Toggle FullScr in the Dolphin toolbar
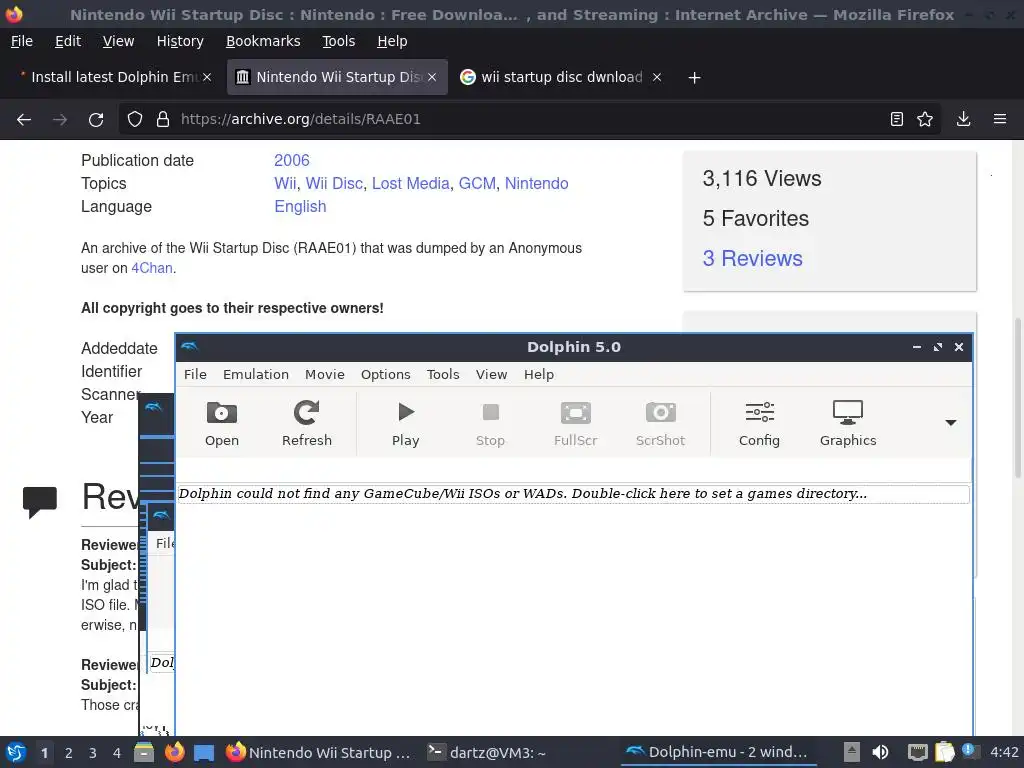Image resolution: width=1024 pixels, height=768 pixels. 575,423
